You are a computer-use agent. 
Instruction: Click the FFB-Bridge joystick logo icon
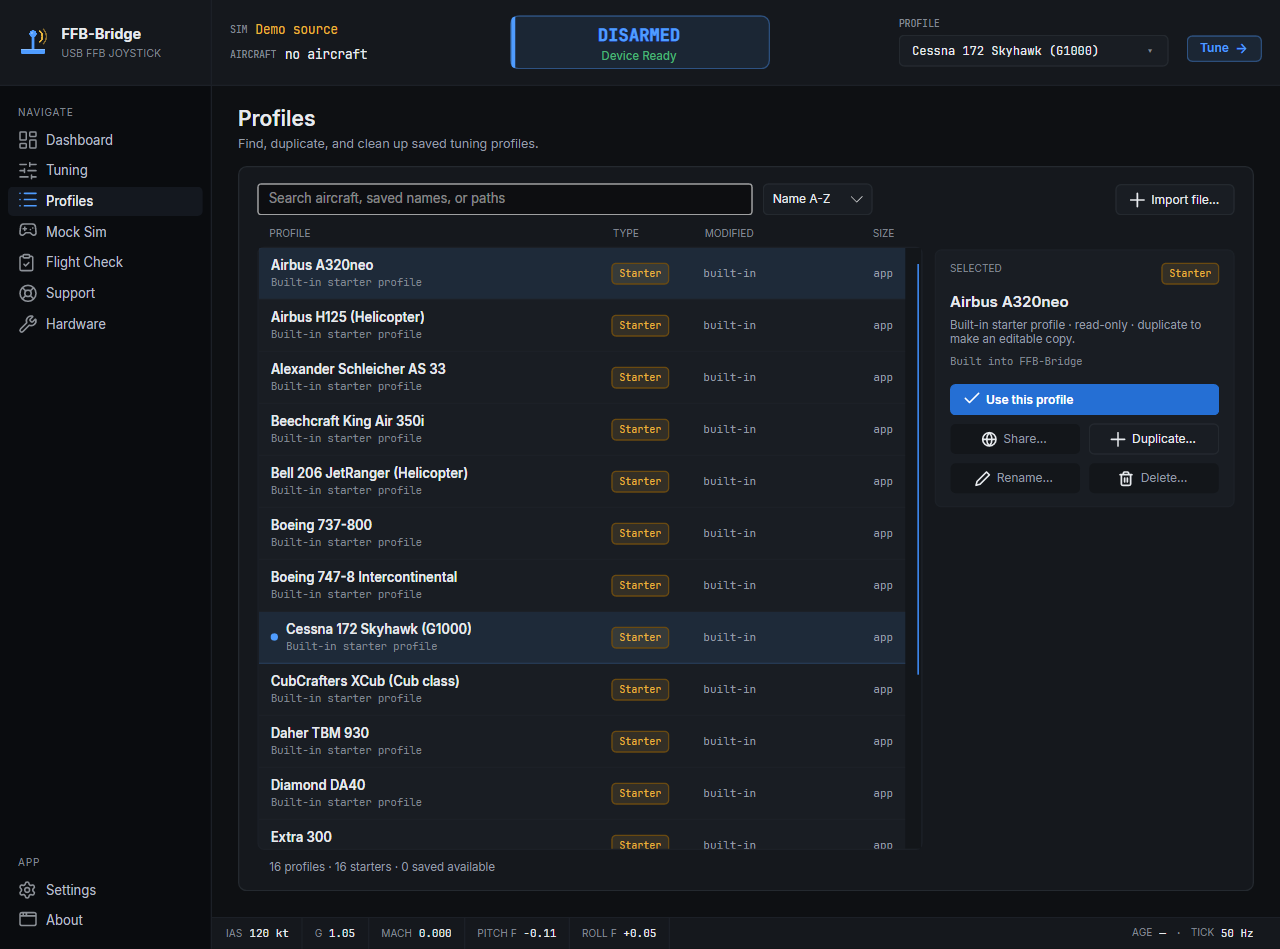coord(34,41)
